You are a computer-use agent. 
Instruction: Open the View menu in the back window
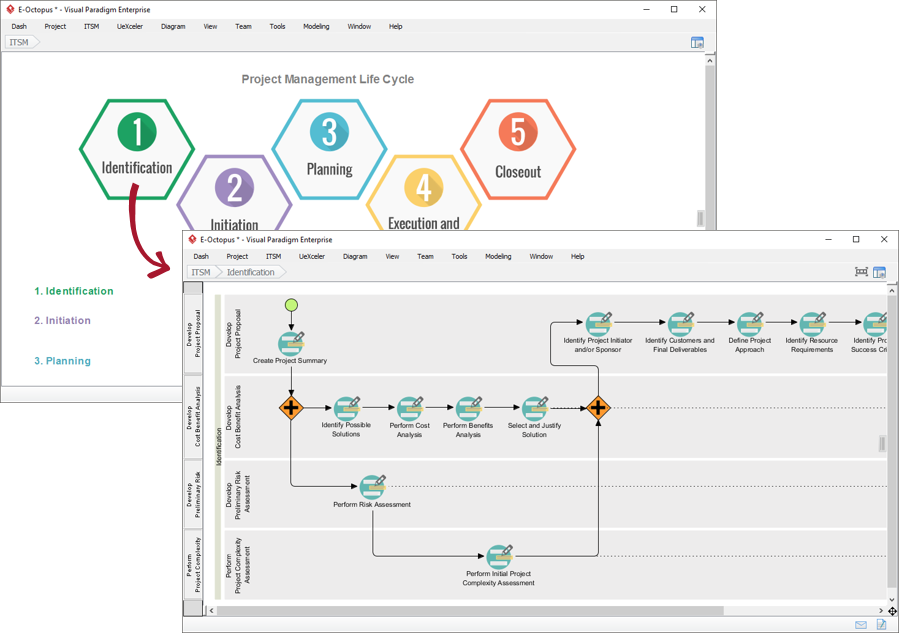[x=210, y=26]
